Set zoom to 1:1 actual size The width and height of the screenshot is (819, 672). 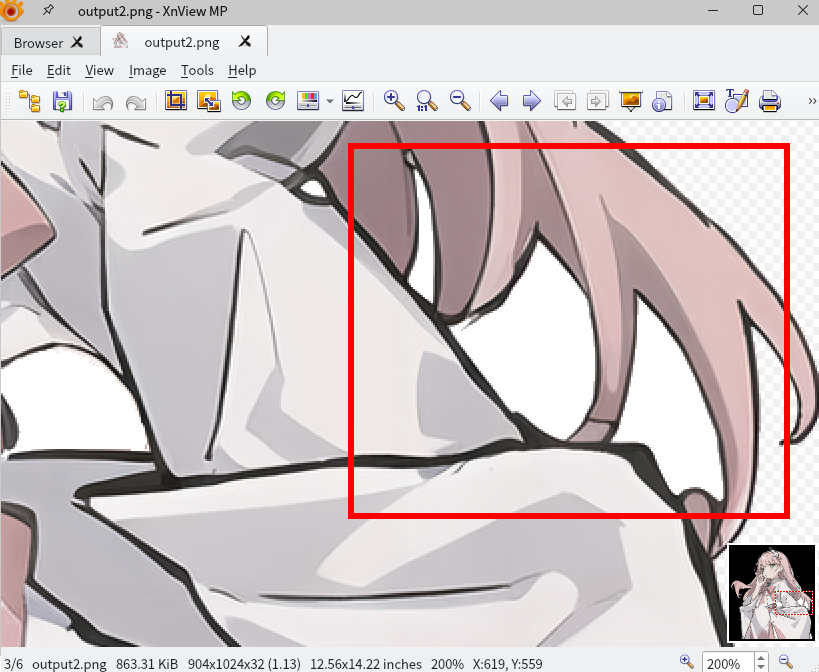tap(426, 100)
